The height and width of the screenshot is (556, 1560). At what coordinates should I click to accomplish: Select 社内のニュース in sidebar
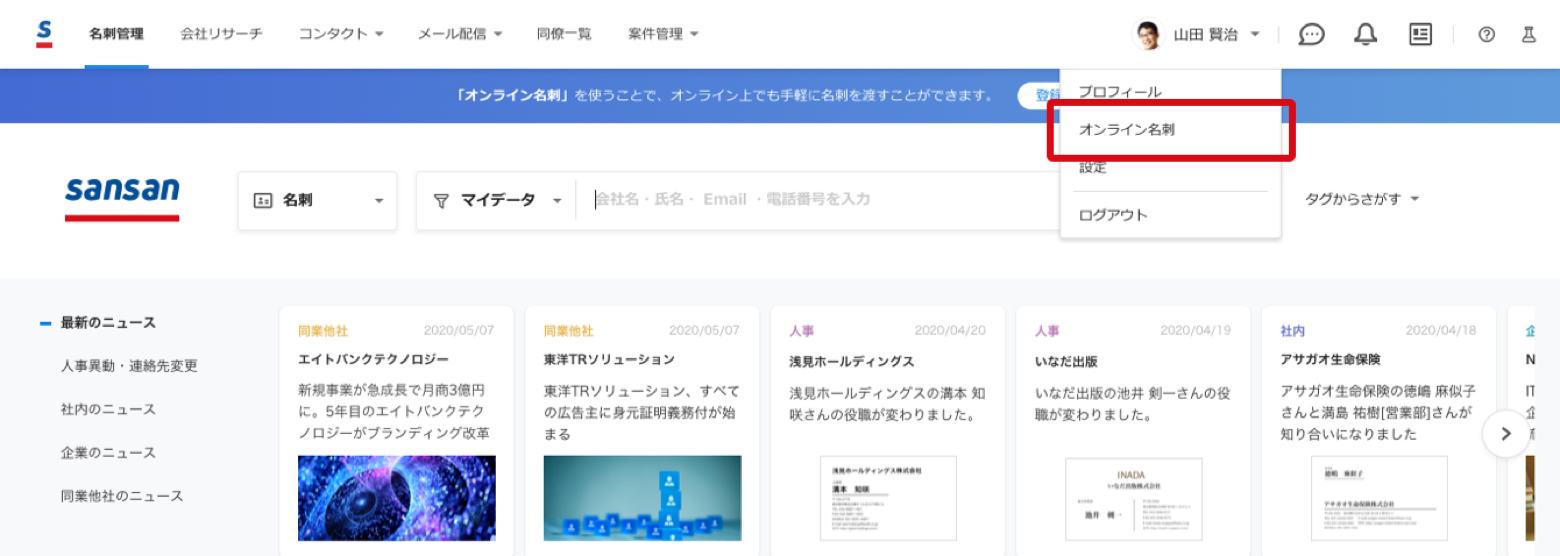[x=108, y=409]
